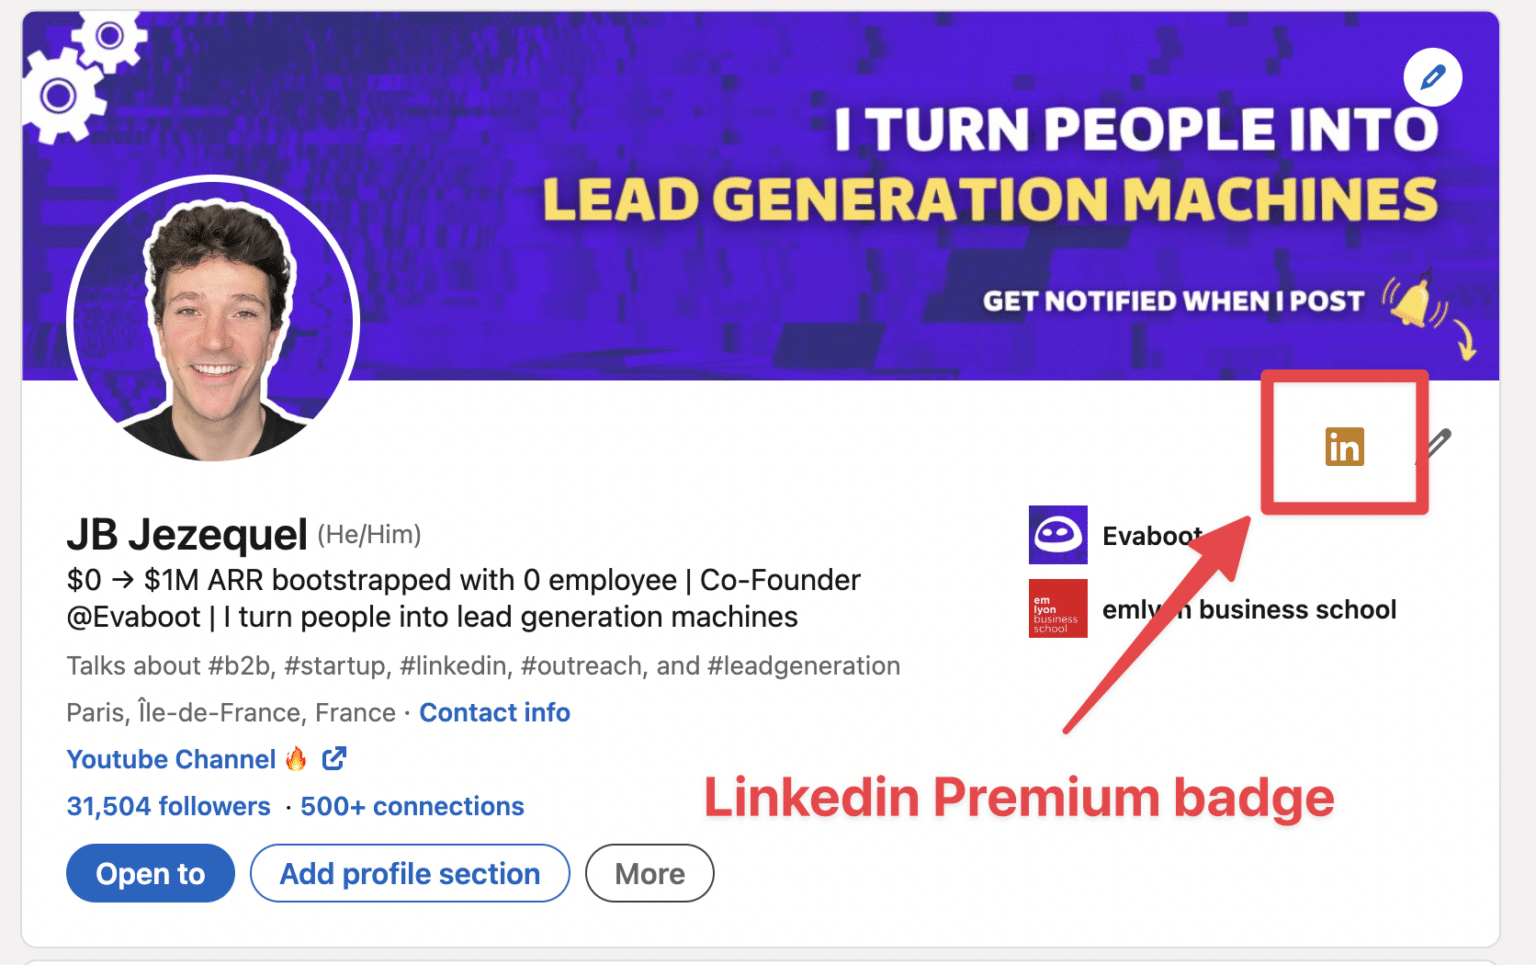View 500+ connections
1536x965 pixels.
coord(412,806)
